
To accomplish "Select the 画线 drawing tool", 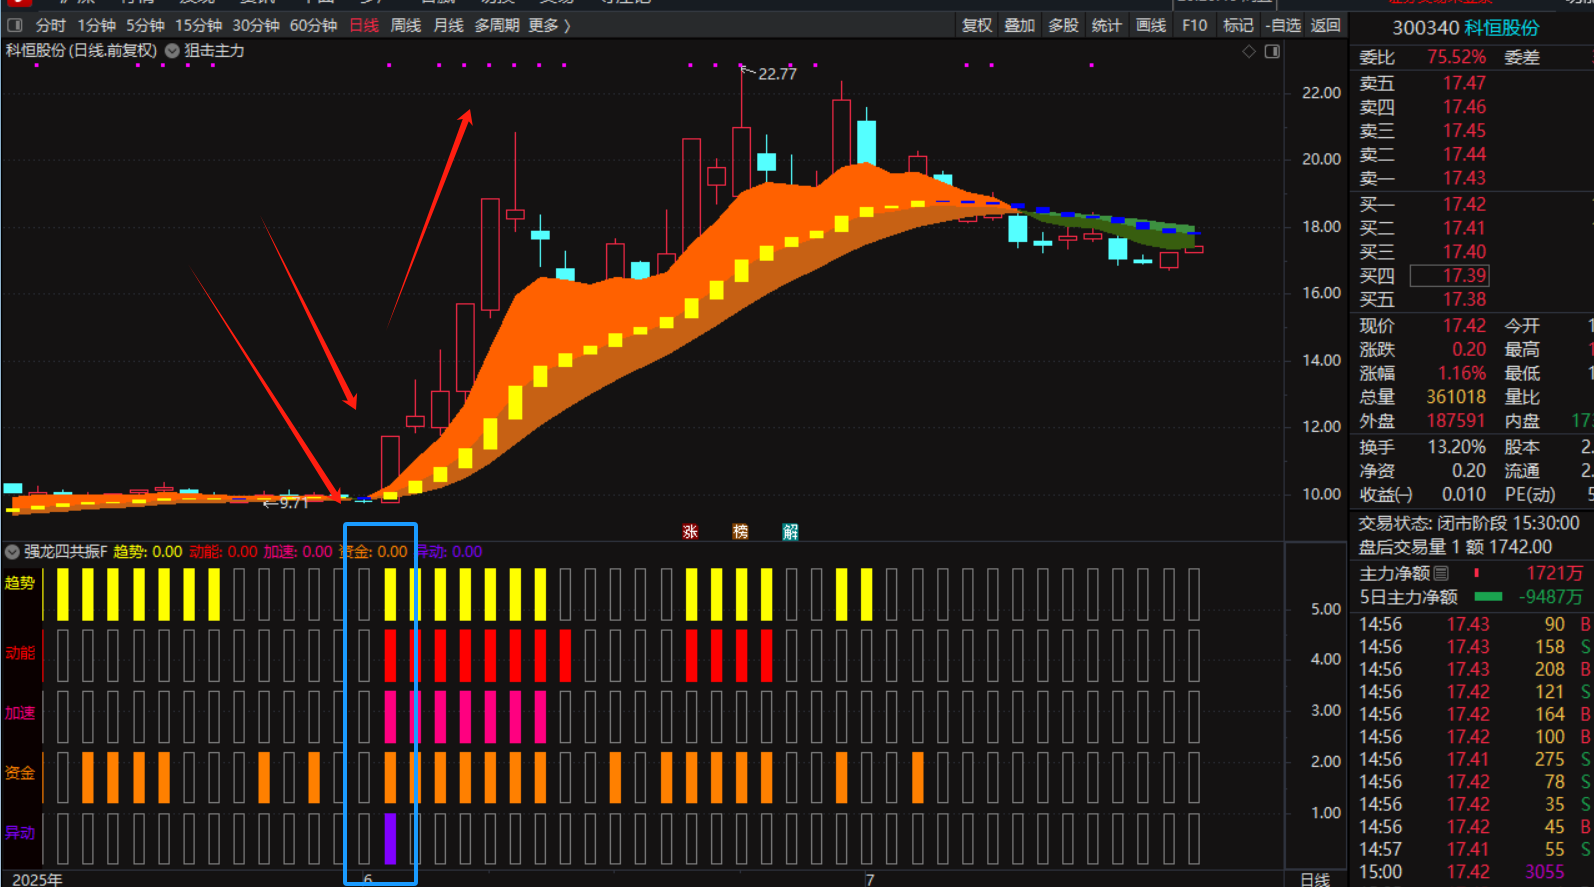I will coord(1151,25).
